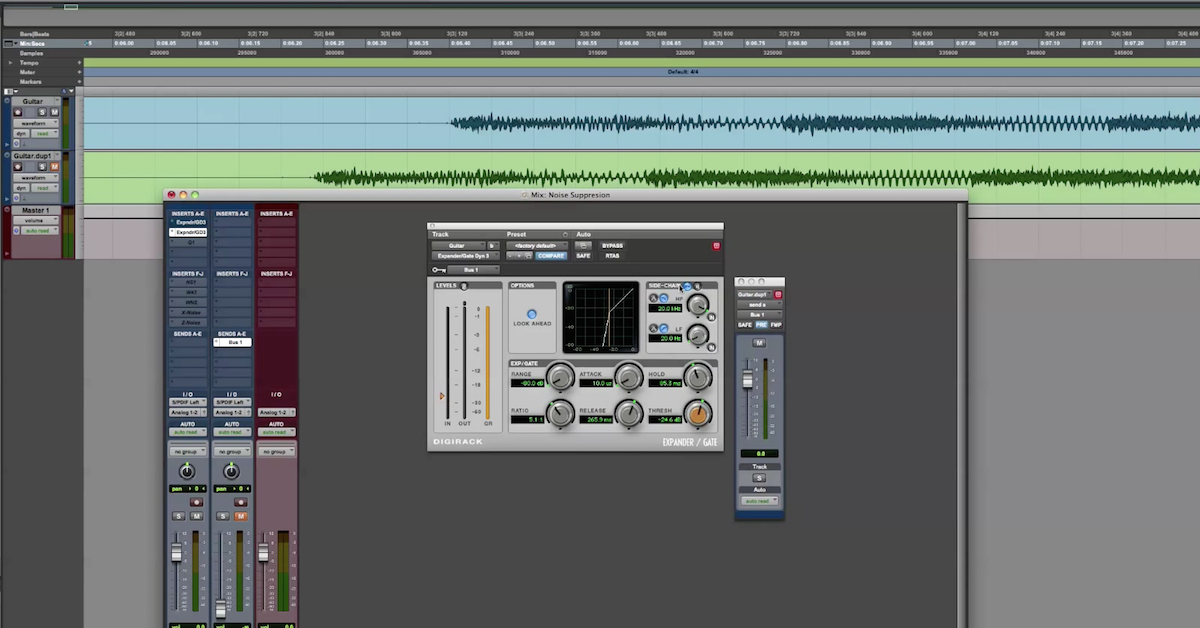The height and width of the screenshot is (628, 1200).
Task: Open the Guitar track selector in plug-in
Action: tap(458, 245)
